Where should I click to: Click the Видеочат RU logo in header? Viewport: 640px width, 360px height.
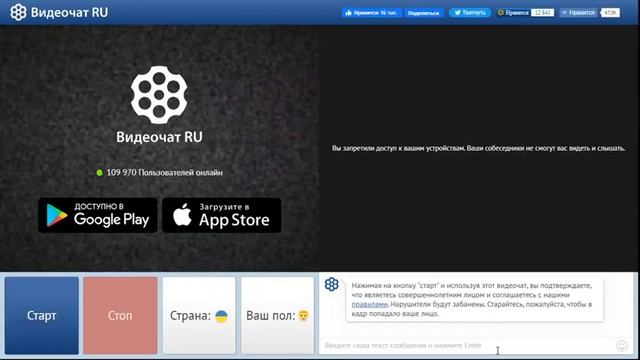59,12
